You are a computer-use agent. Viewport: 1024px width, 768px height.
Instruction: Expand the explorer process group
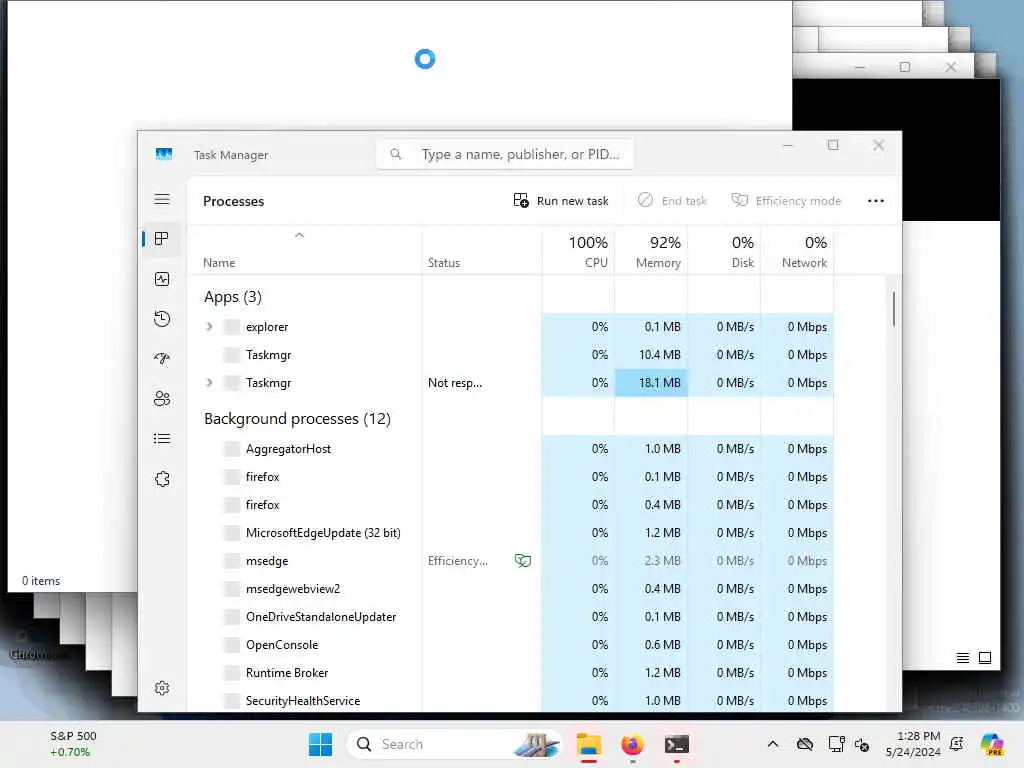pos(209,327)
